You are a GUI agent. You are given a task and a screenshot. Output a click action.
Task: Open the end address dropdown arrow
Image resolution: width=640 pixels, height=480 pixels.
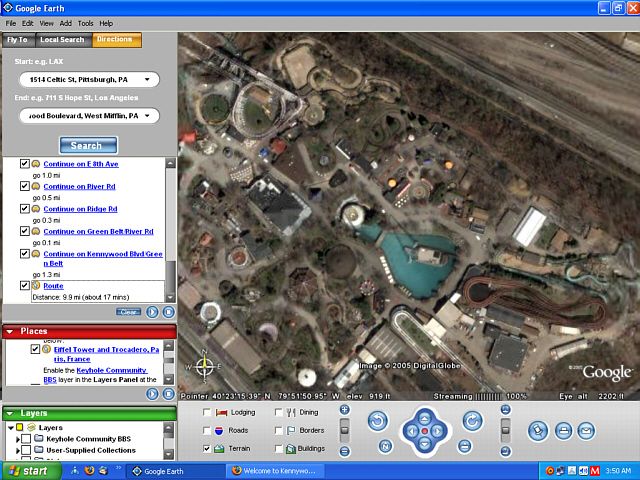click(147, 116)
